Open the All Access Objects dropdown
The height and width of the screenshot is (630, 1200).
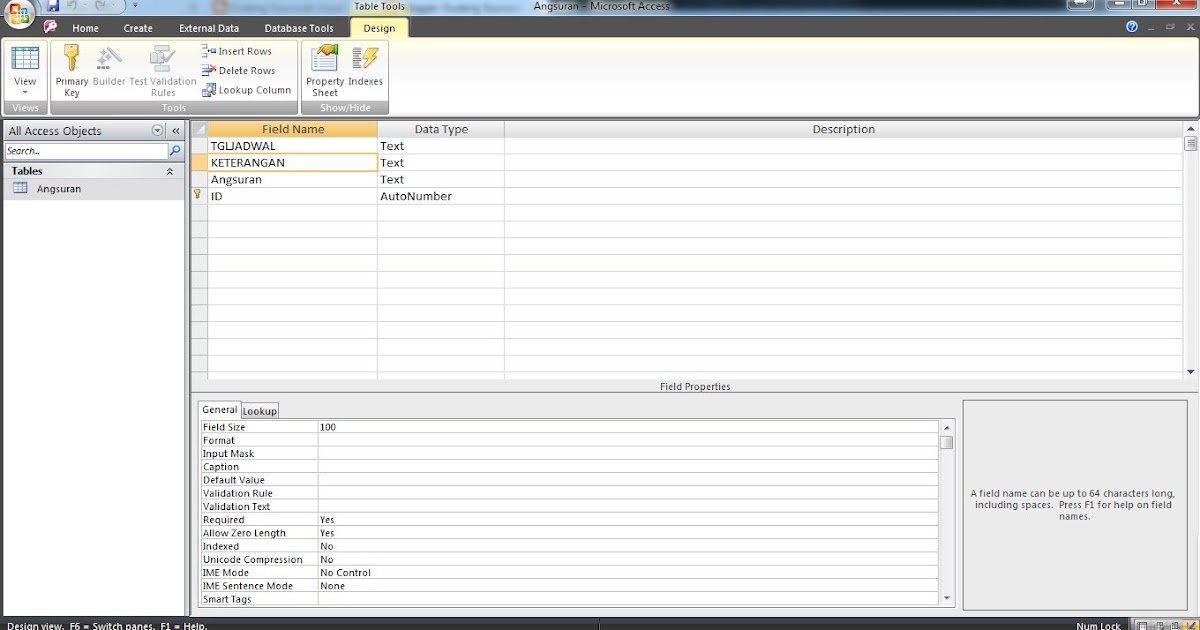157,130
